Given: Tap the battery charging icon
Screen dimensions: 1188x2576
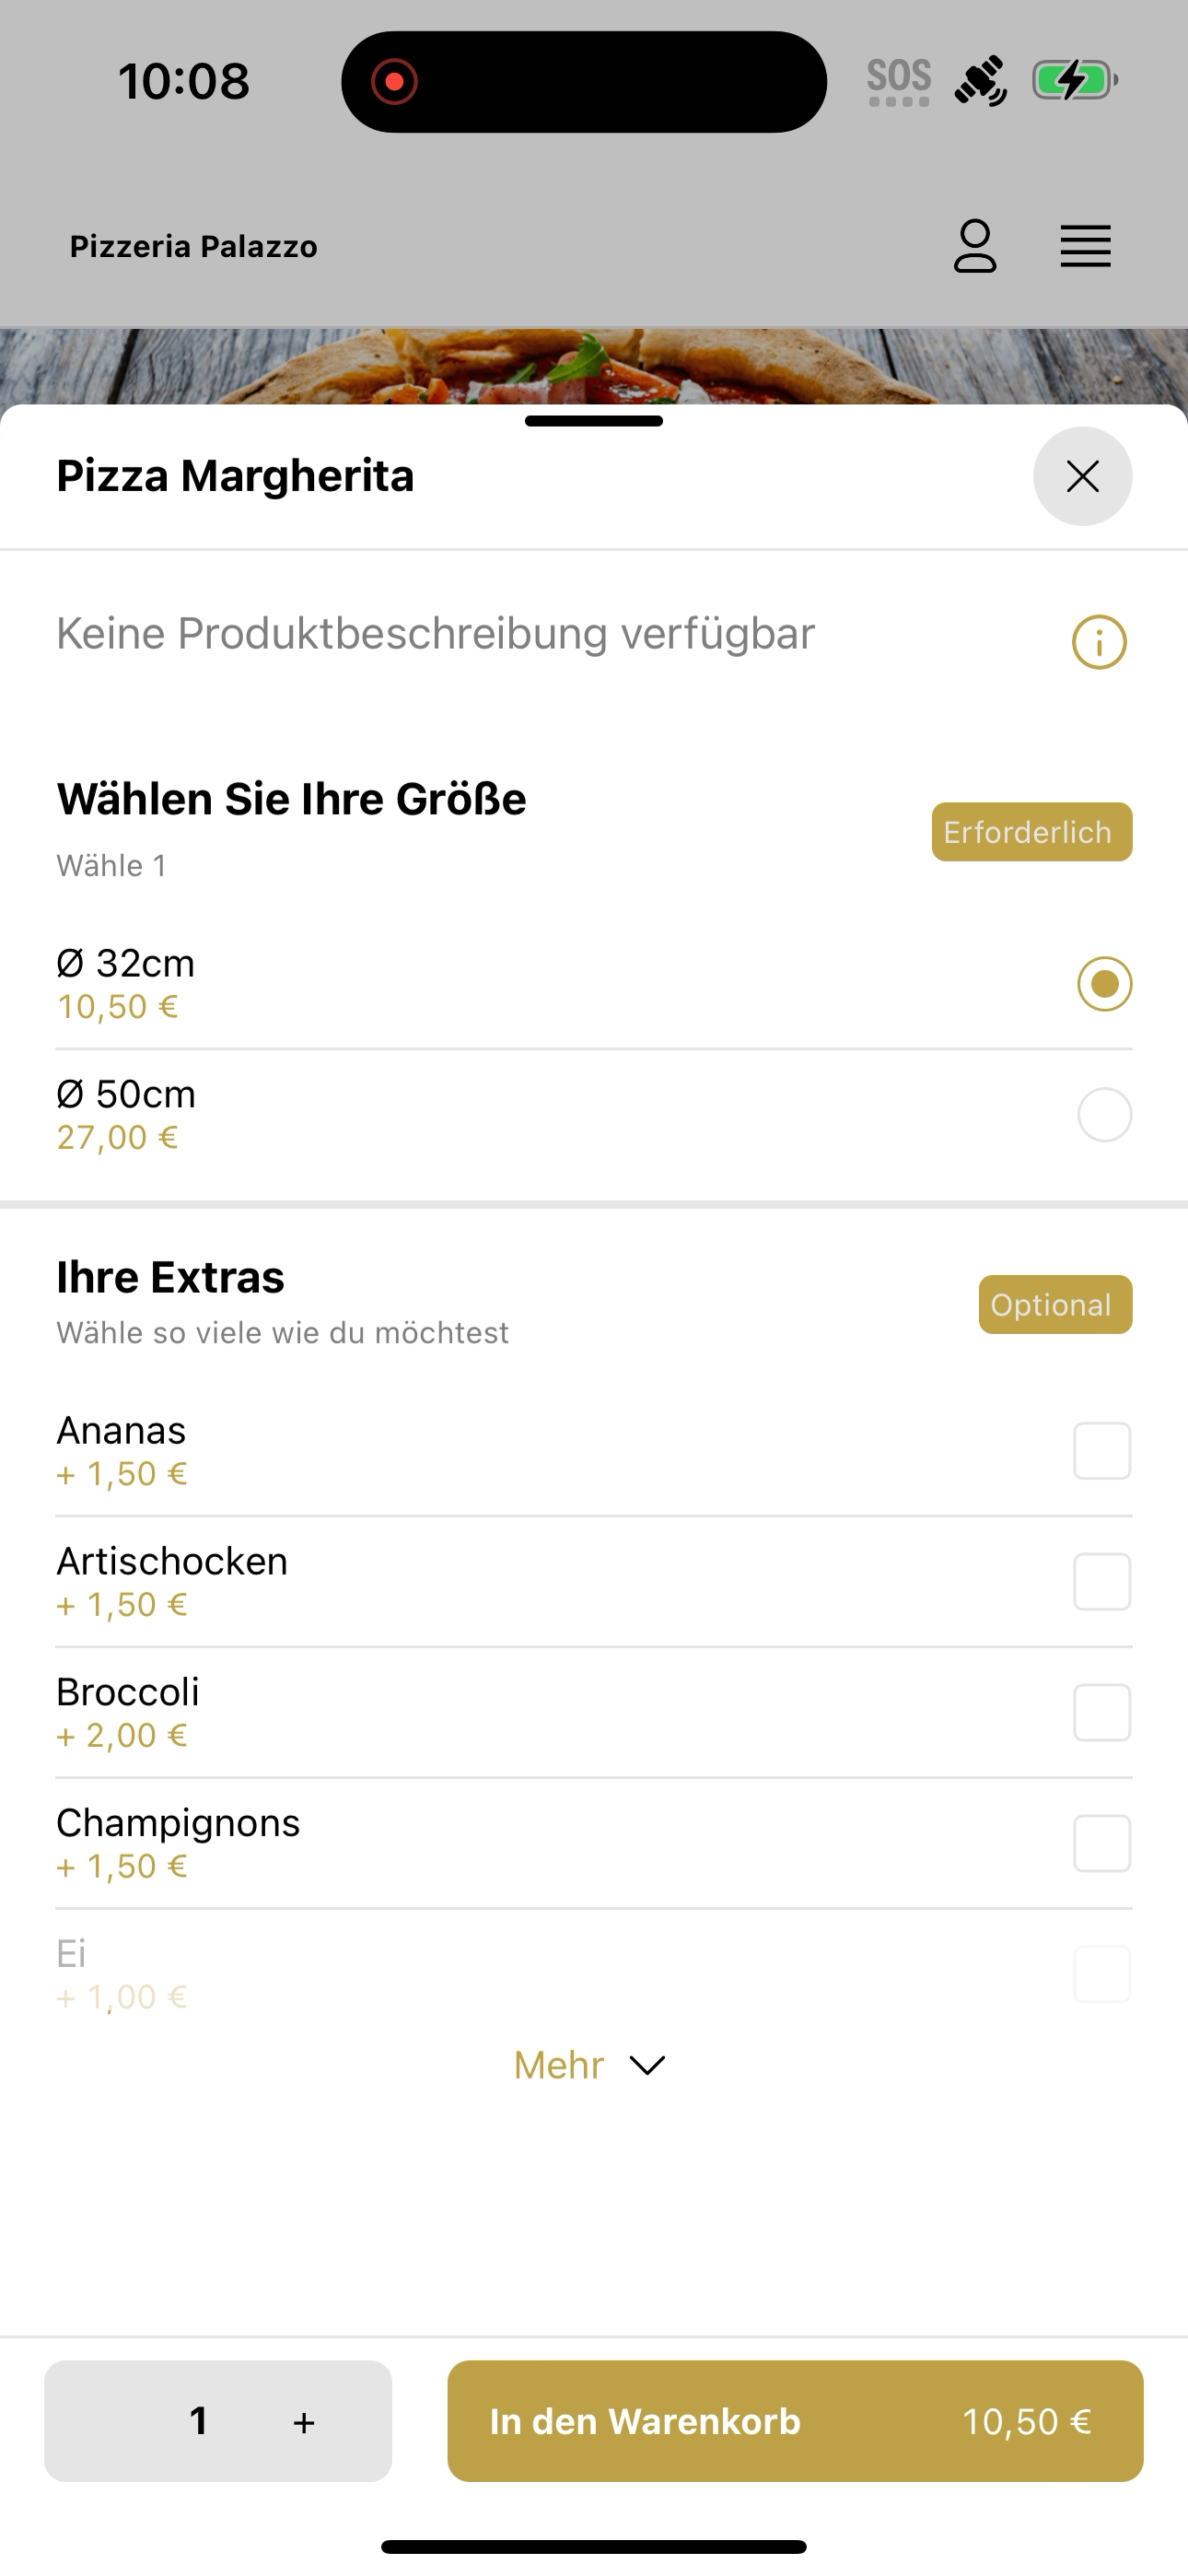Looking at the screenshot, I should [1075, 80].
